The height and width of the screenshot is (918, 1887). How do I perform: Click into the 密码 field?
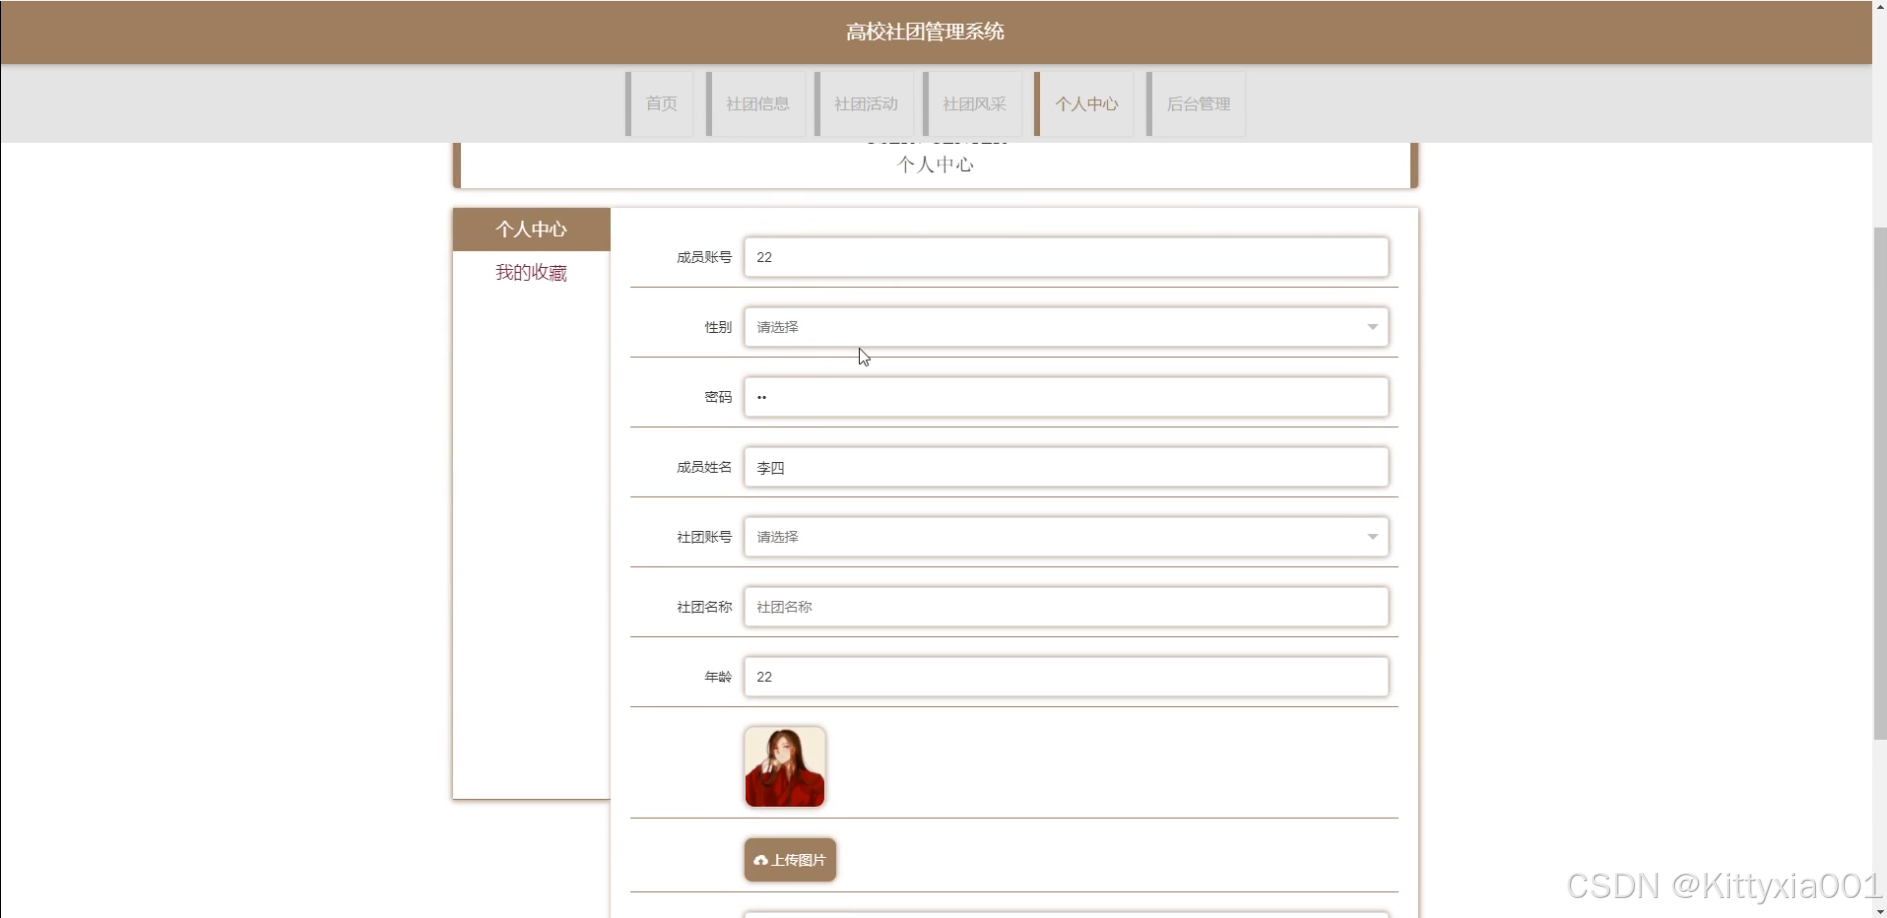(x=1066, y=397)
